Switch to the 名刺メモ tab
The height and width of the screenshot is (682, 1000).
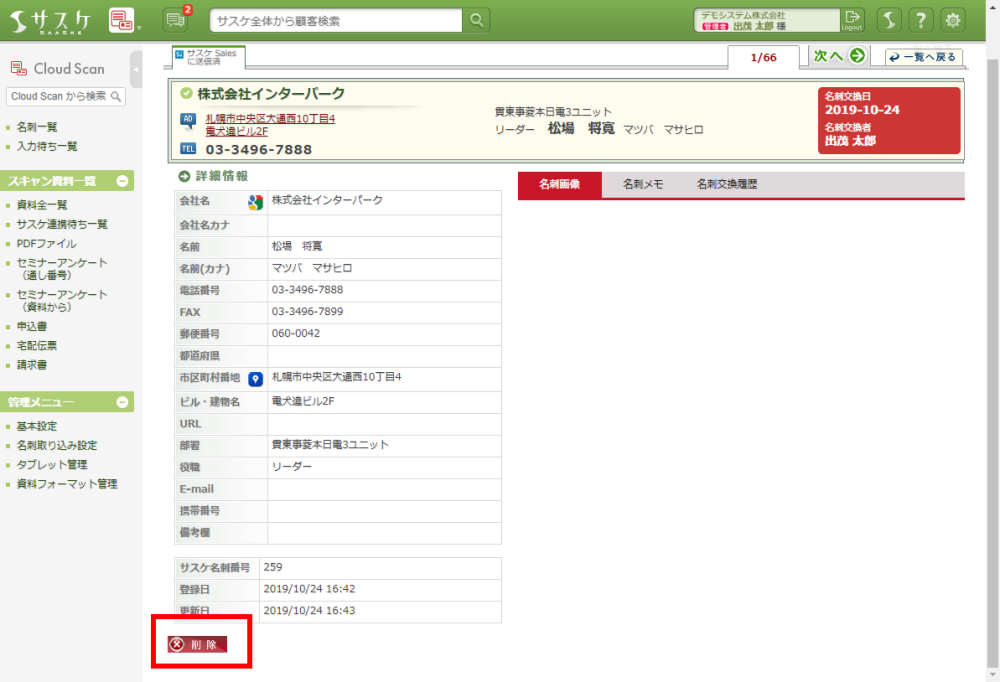(x=643, y=185)
